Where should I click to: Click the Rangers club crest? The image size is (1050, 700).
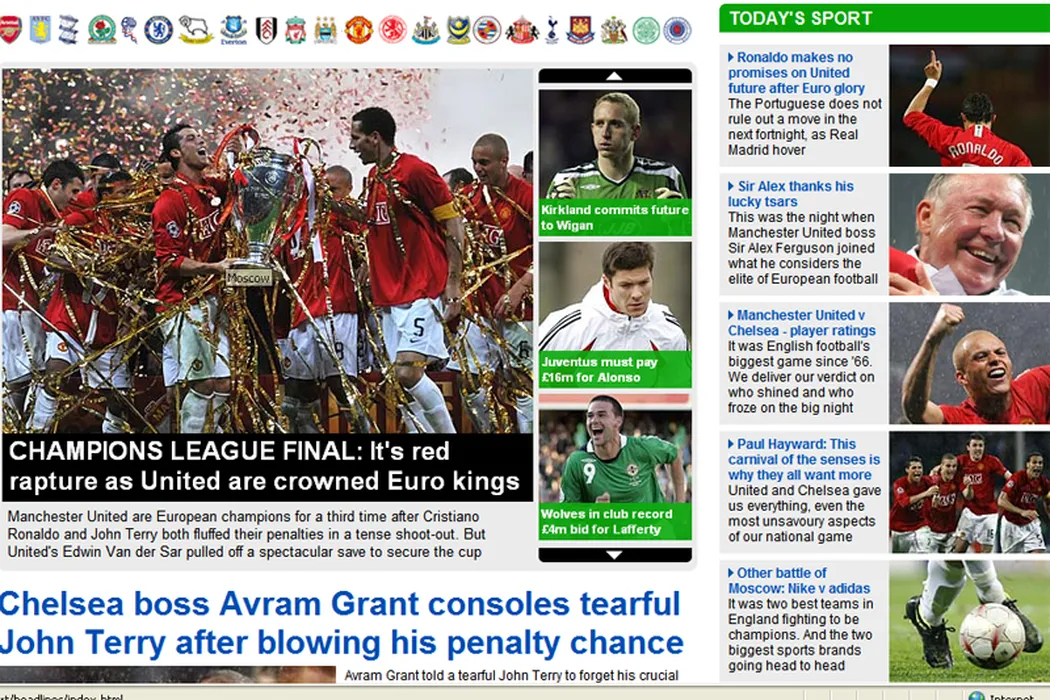click(677, 30)
